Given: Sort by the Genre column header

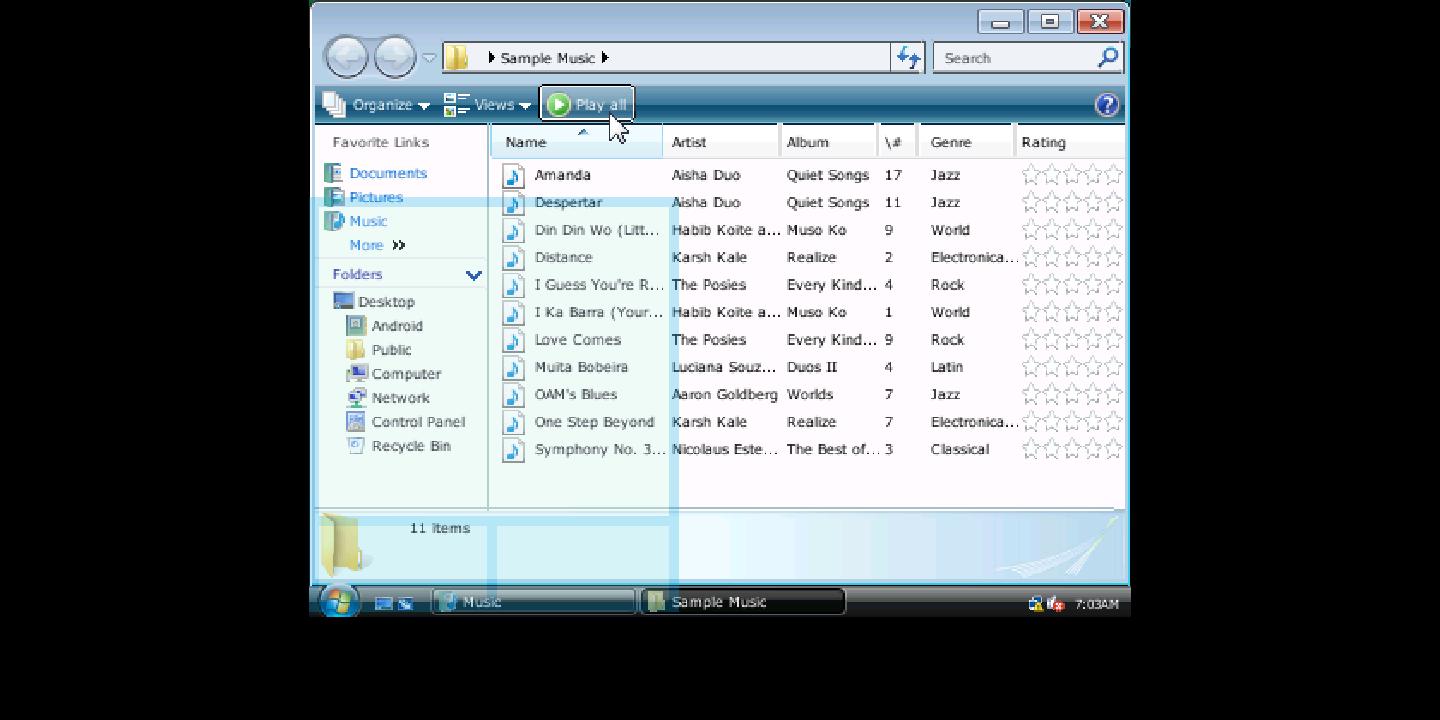Looking at the screenshot, I should tap(965, 142).
